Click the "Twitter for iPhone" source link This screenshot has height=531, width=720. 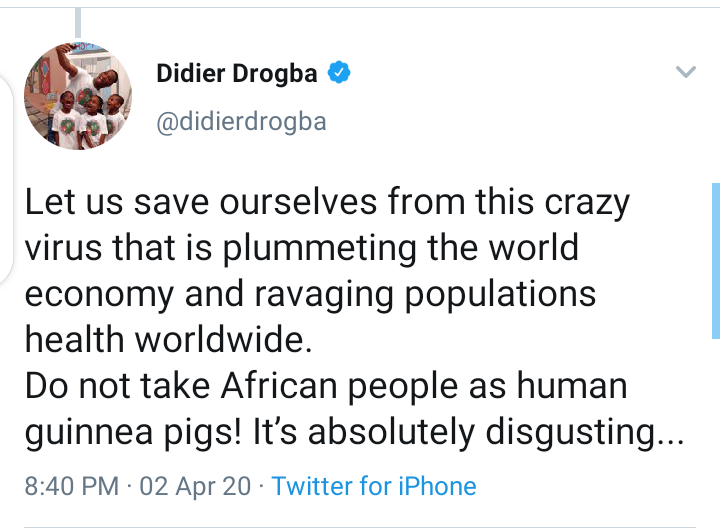click(374, 487)
